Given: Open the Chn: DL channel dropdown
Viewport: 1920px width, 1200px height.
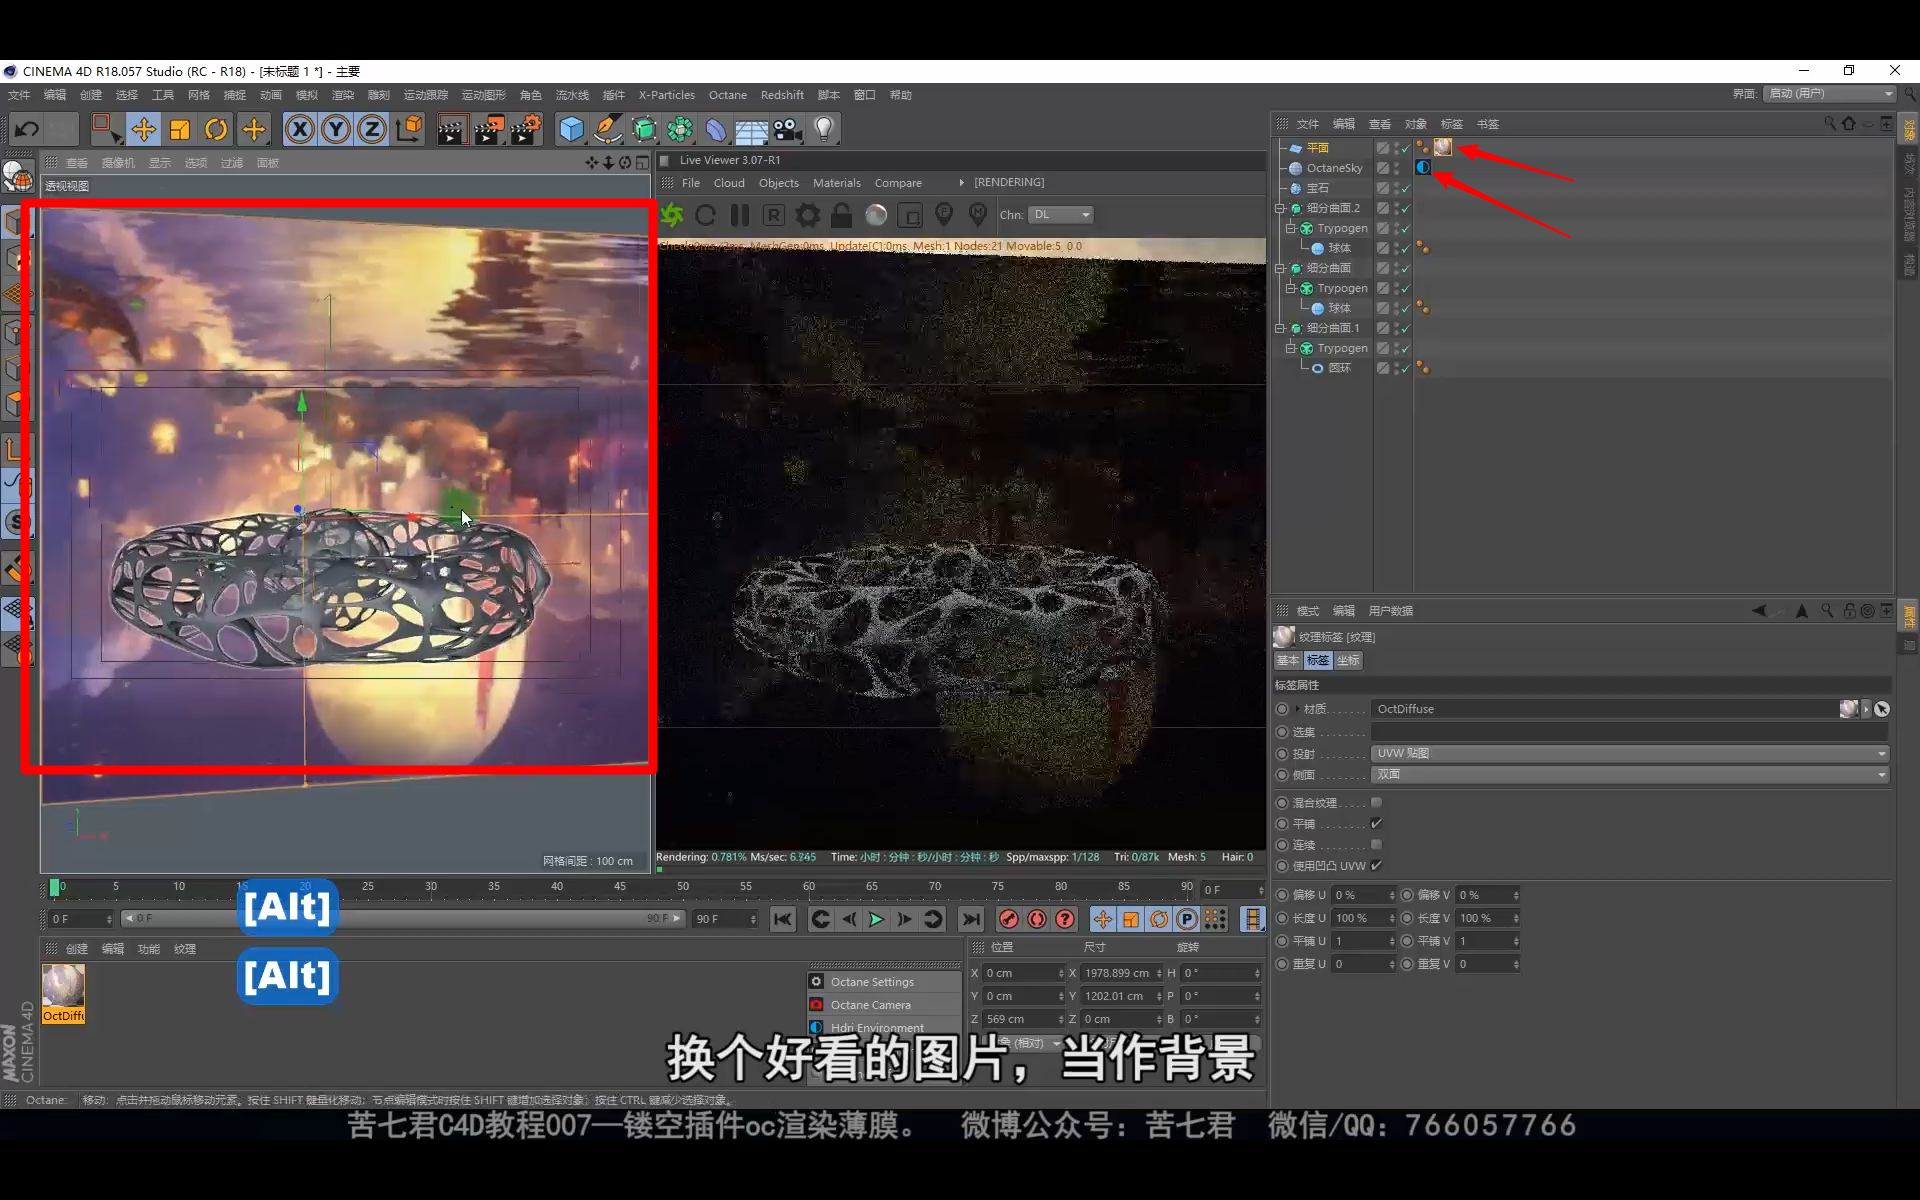Looking at the screenshot, I should [1061, 215].
